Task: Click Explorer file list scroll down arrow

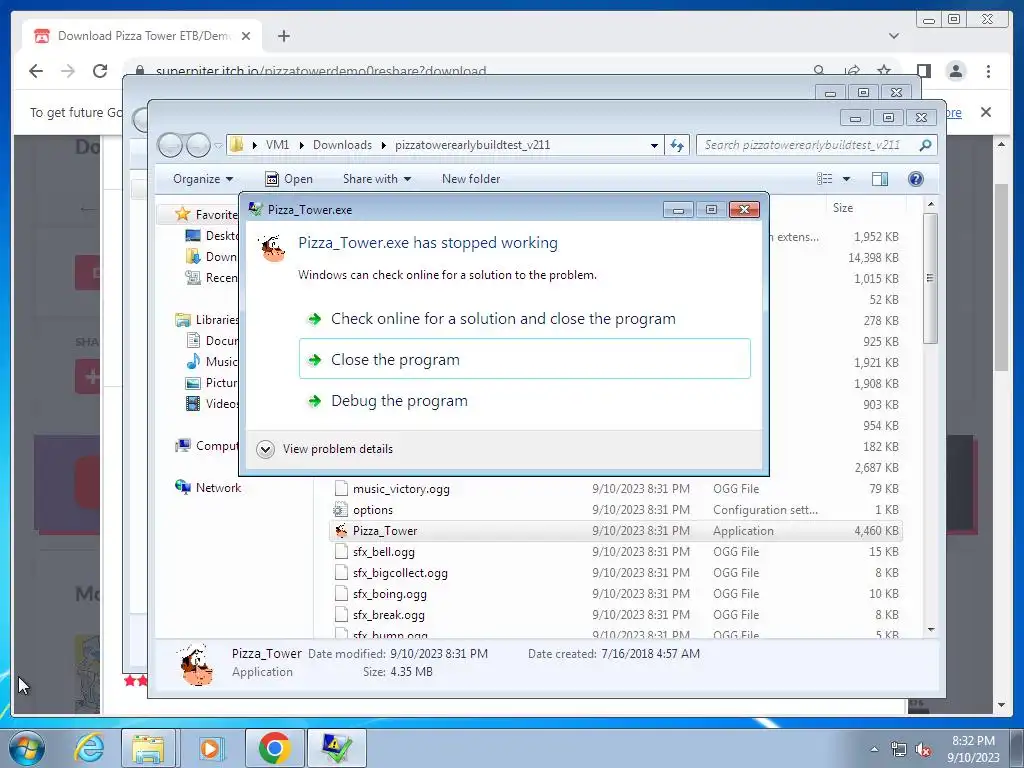Action: [x=931, y=630]
